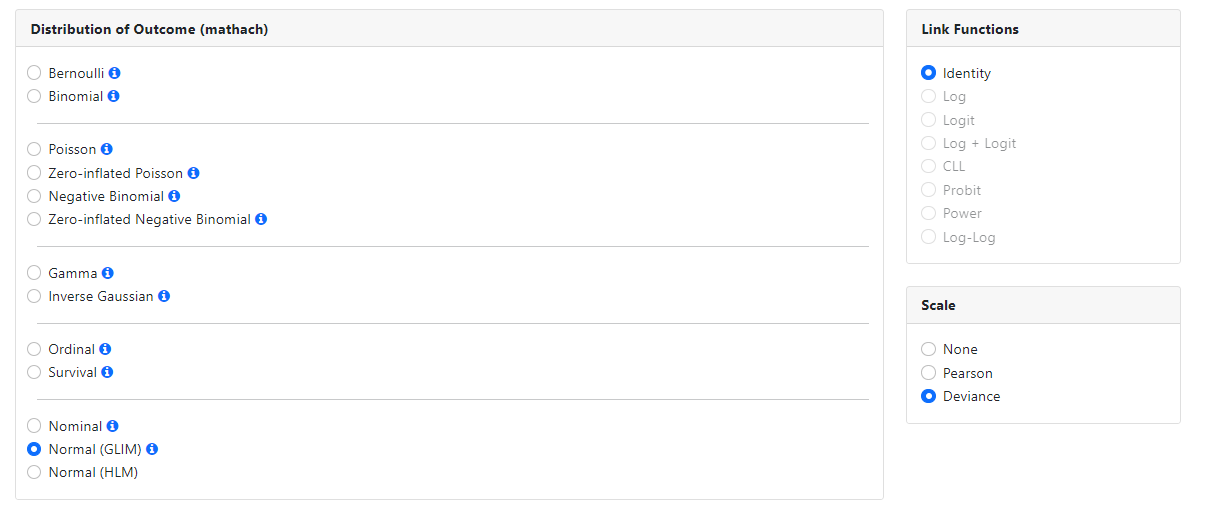Click info icon next to Zero-inflated Poisson

point(194,173)
